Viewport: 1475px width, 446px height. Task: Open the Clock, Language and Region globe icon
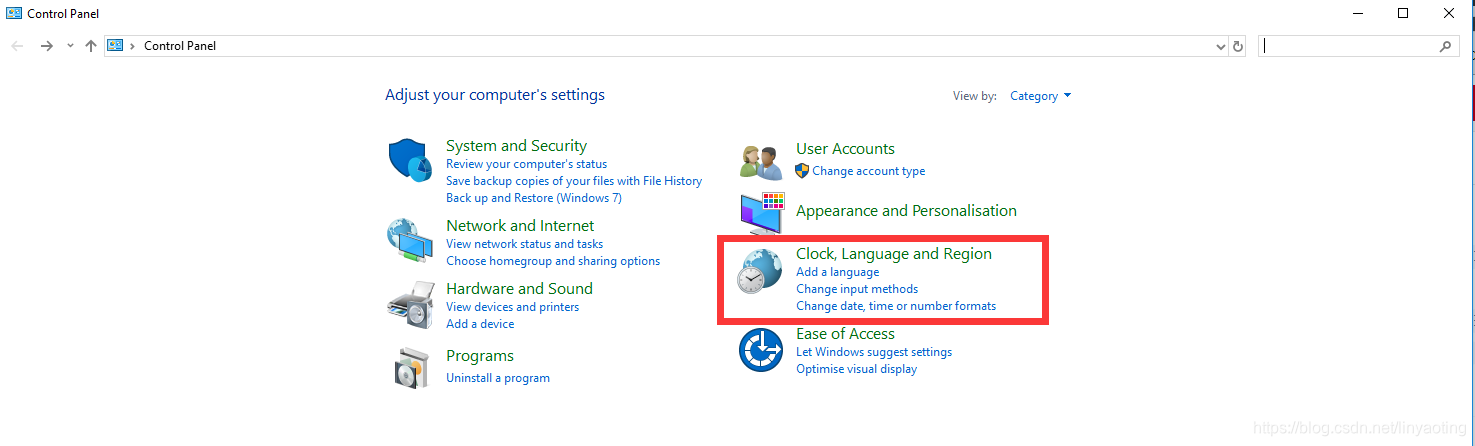pyautogui.click(x=760, y=270)
